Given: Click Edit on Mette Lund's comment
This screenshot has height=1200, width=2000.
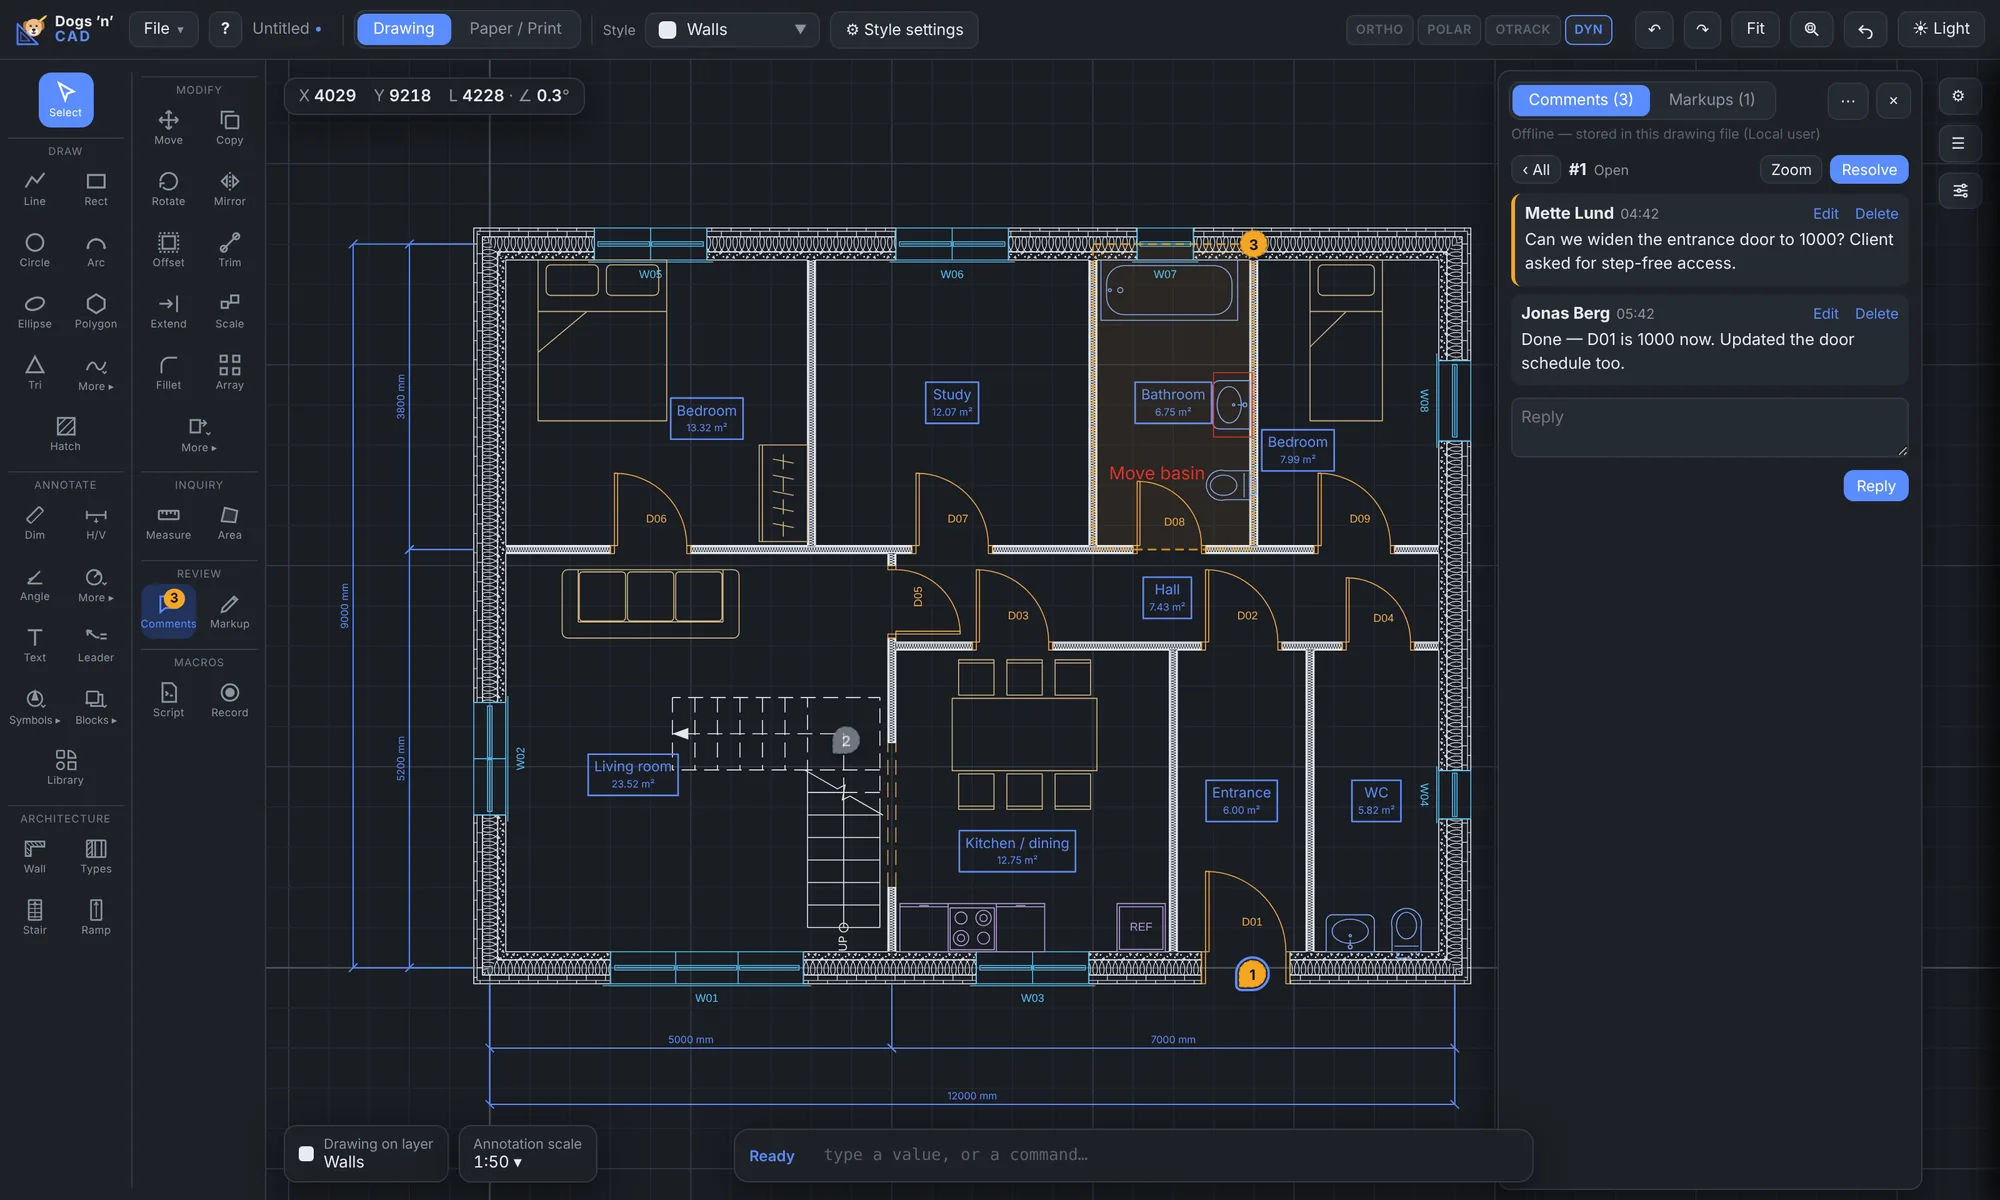Looking at the screenshot, I should 1825,214.
